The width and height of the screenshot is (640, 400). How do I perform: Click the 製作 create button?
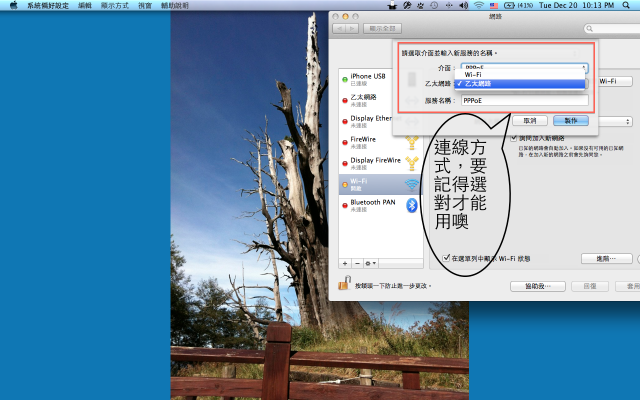[571, 121]
